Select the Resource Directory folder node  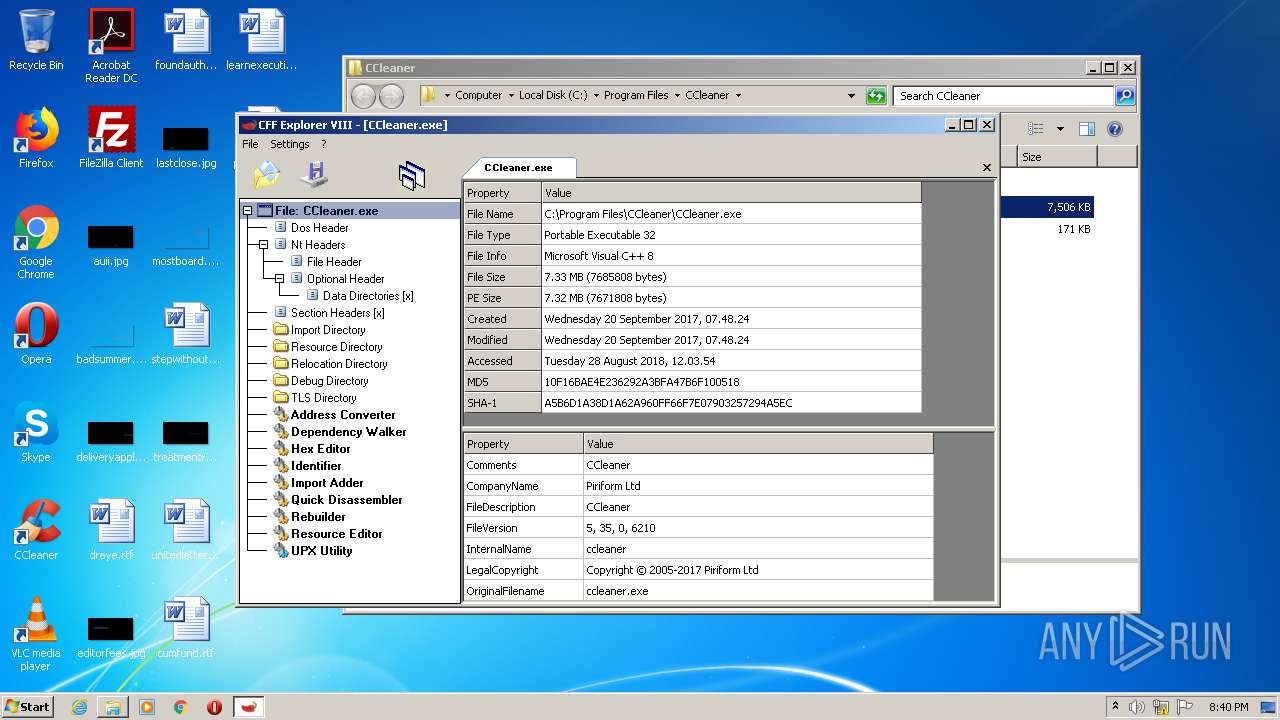[x=336, y=347]
